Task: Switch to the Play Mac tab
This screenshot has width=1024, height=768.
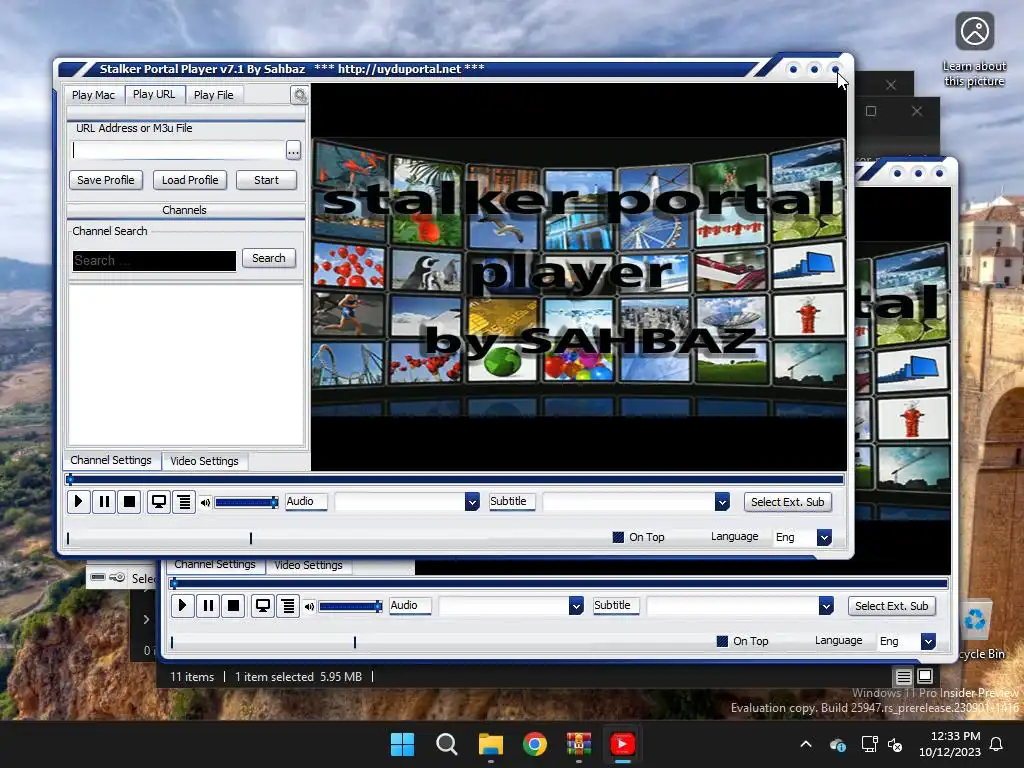Action: coord(93,95)
